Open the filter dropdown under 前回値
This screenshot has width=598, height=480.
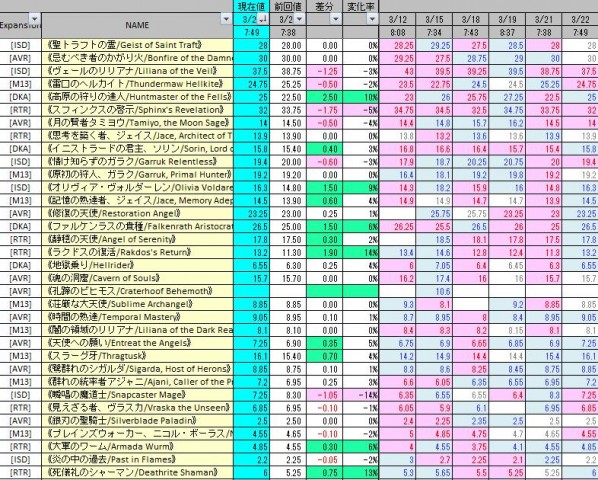click(299, 19)
